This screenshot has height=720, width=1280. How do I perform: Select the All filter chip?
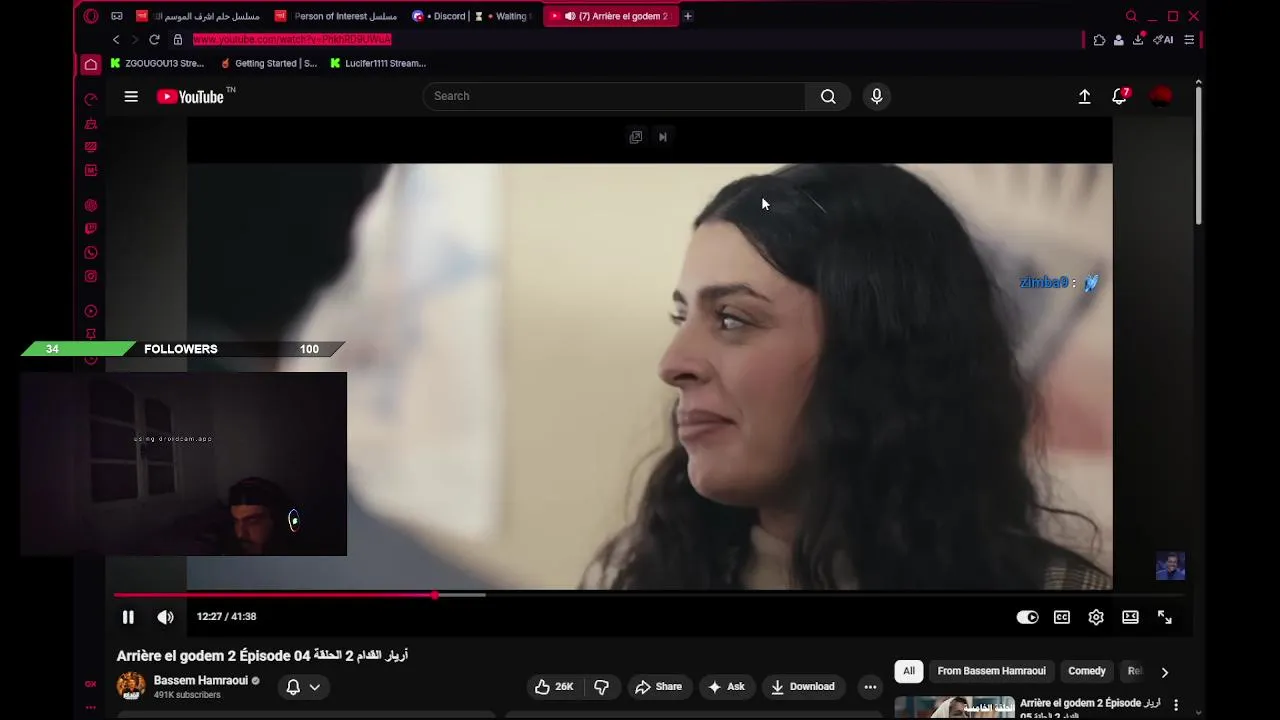pos(908,671)
